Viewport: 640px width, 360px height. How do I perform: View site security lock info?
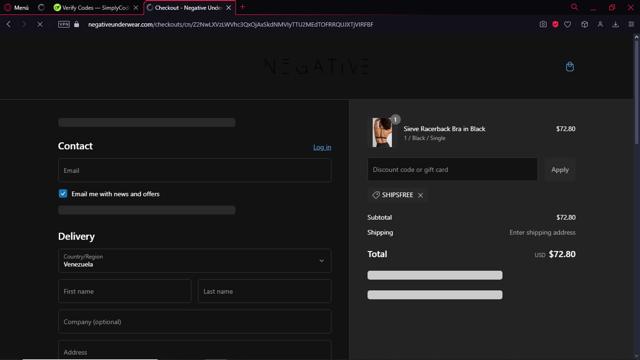click(x=76, y=24)
